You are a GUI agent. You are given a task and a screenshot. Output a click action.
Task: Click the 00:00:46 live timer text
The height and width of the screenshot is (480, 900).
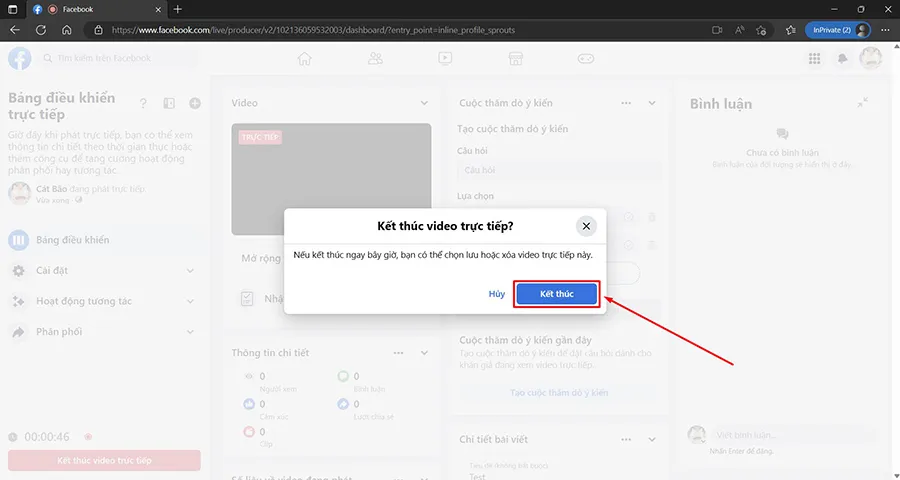point(46,438)
